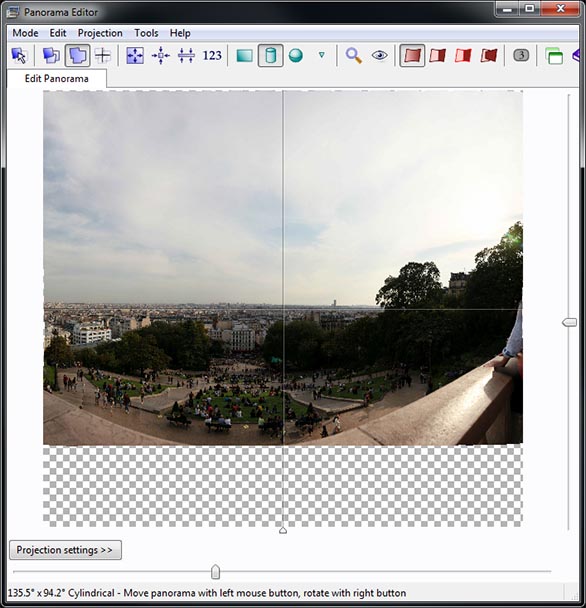This screenshot has height=608, width=586.
Task: Toggle the eye preview icon
Action: pos(379,55)
